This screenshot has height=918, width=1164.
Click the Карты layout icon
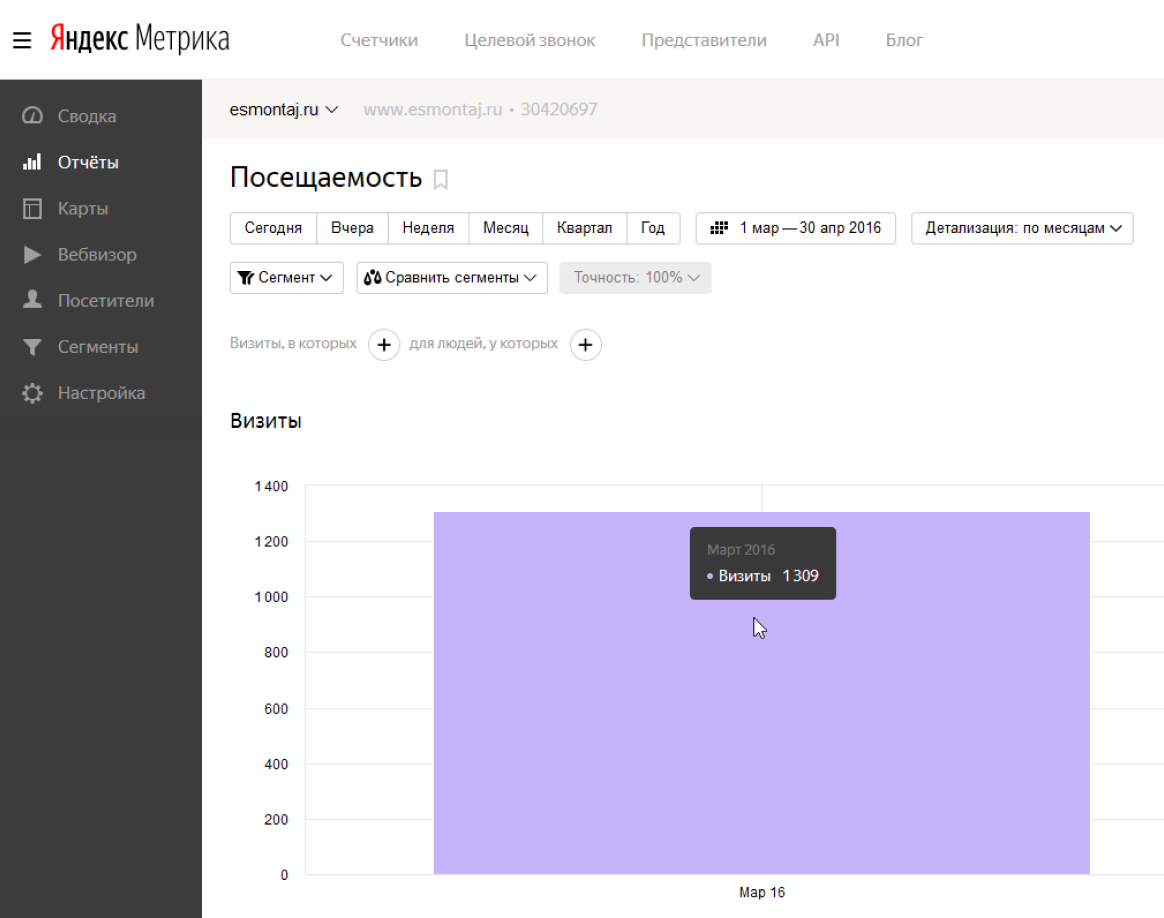tap(32, 209)
